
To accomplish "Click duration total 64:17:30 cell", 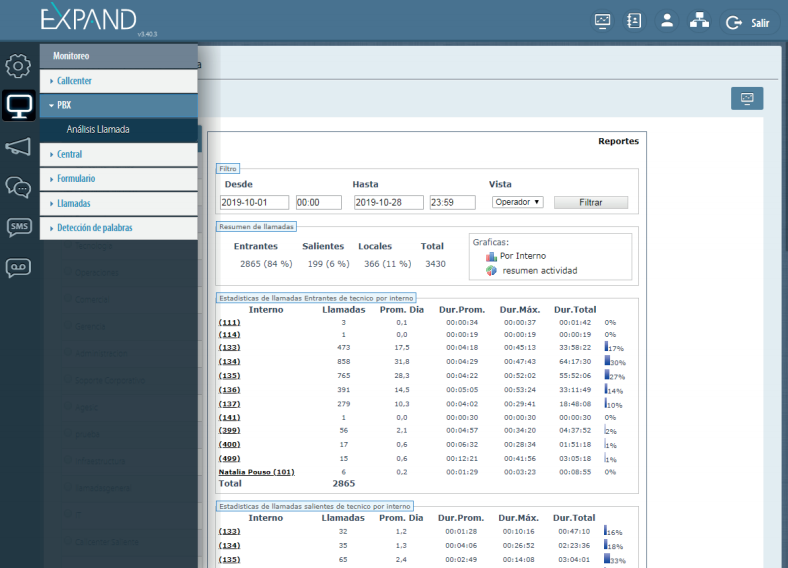I will pyautogui.click(x=575, y=362).
